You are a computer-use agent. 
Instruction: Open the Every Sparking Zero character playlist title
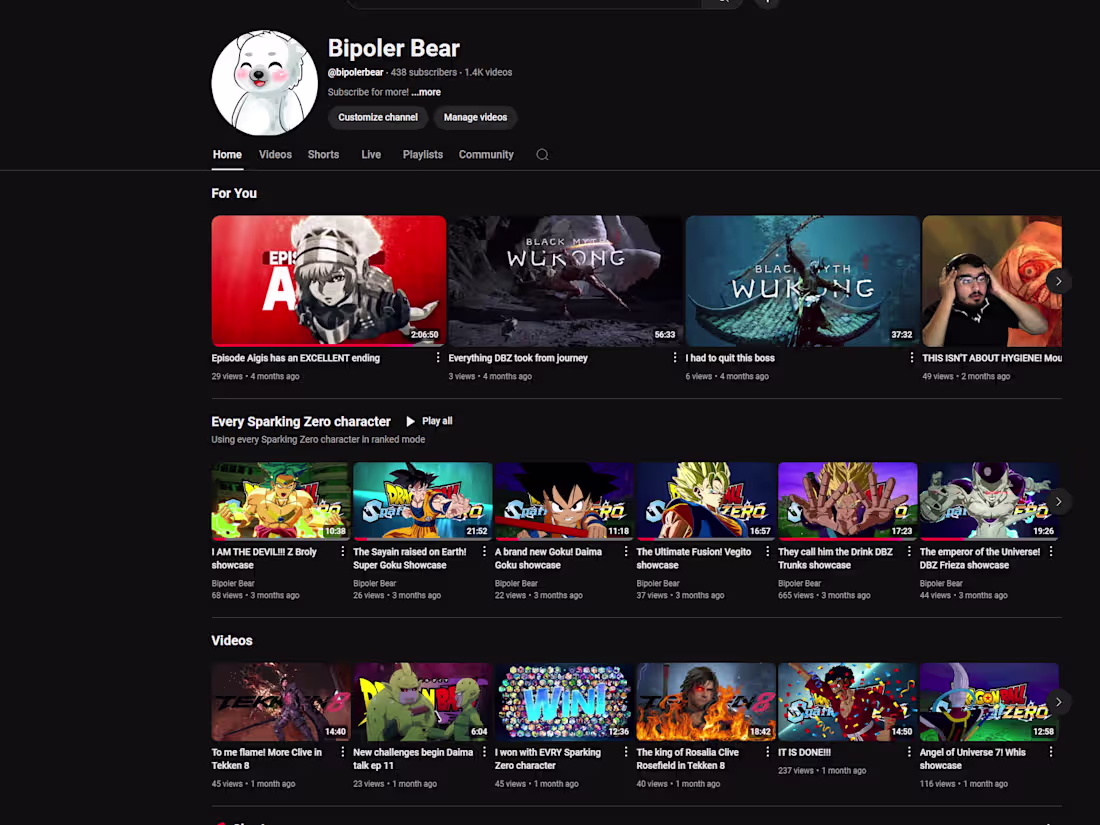pos(301,422)
